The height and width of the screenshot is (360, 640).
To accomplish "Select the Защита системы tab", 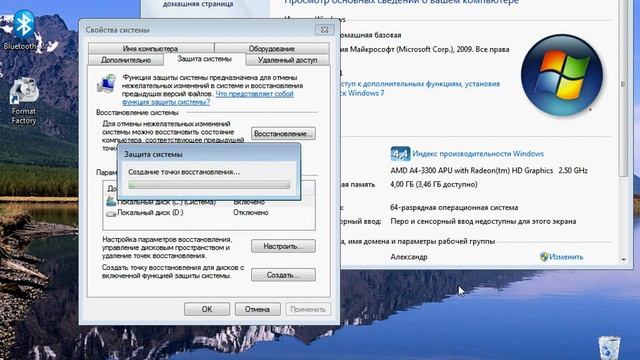I will (x=204, y=59).
